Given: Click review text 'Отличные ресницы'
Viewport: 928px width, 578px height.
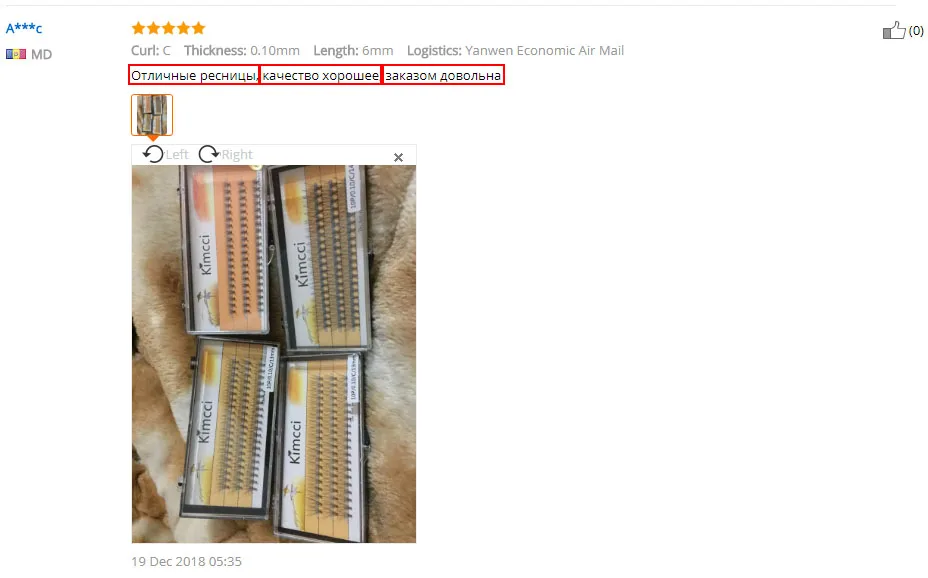Looking at the screenshot, I should (x=194, y=75).
